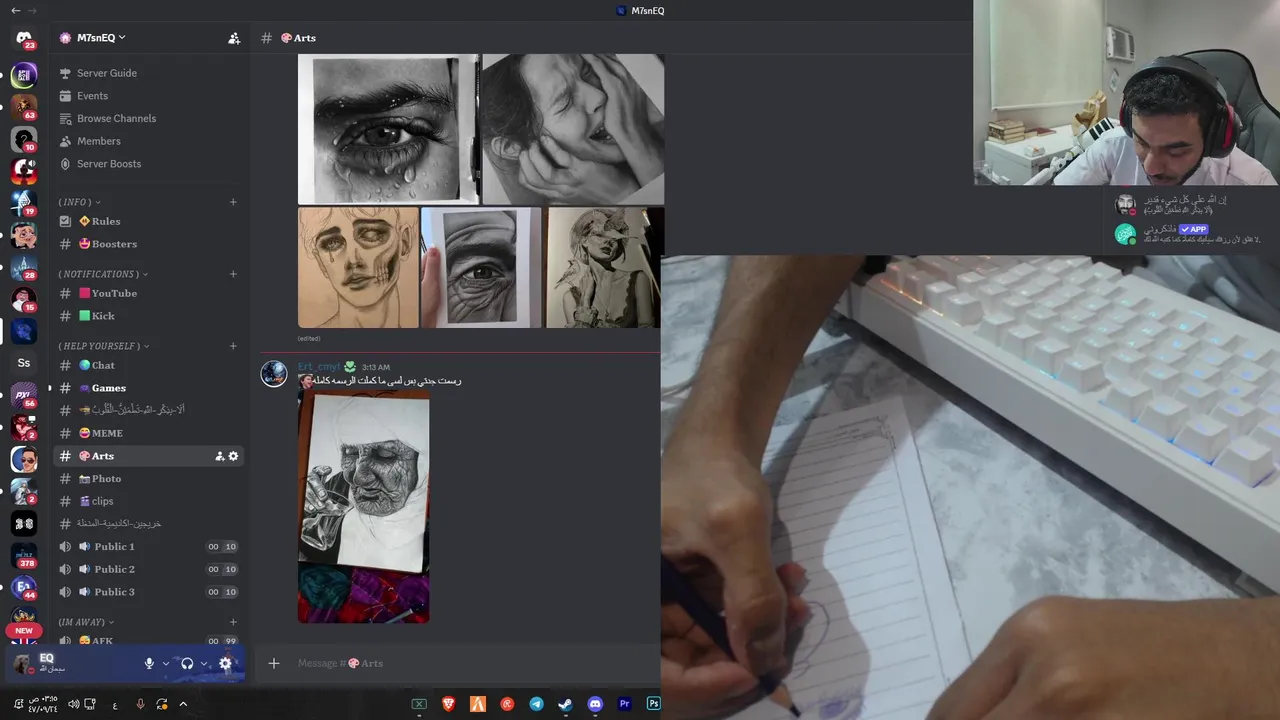
Task: Open server icon with 378 badge
Action: tap(23, 556)
